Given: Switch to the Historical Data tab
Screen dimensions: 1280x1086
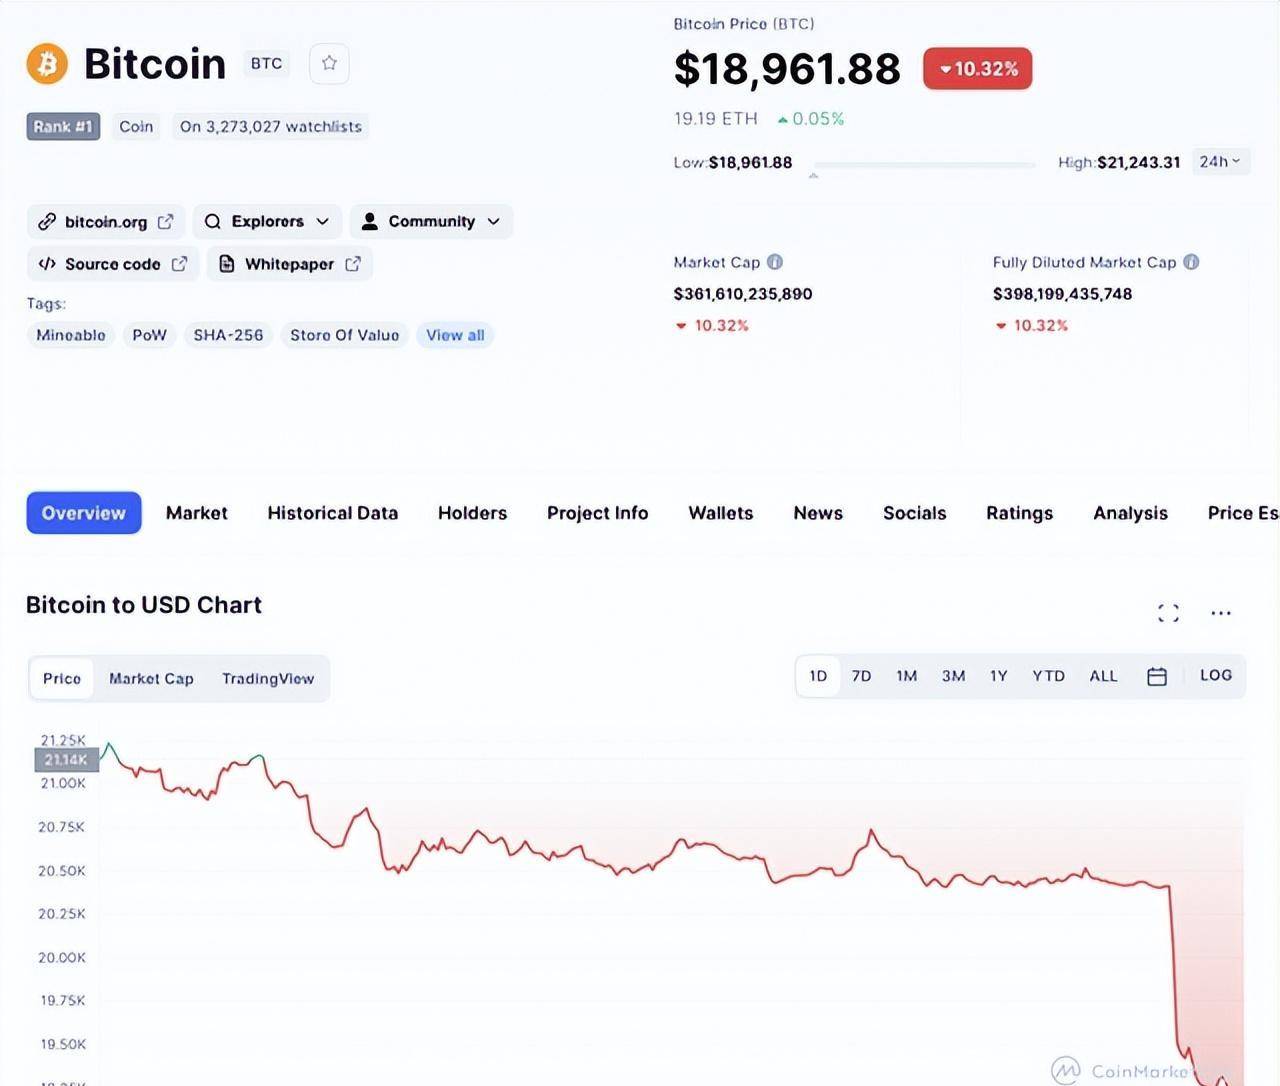Looking at the screenshot, I should (x=332, y=513).
